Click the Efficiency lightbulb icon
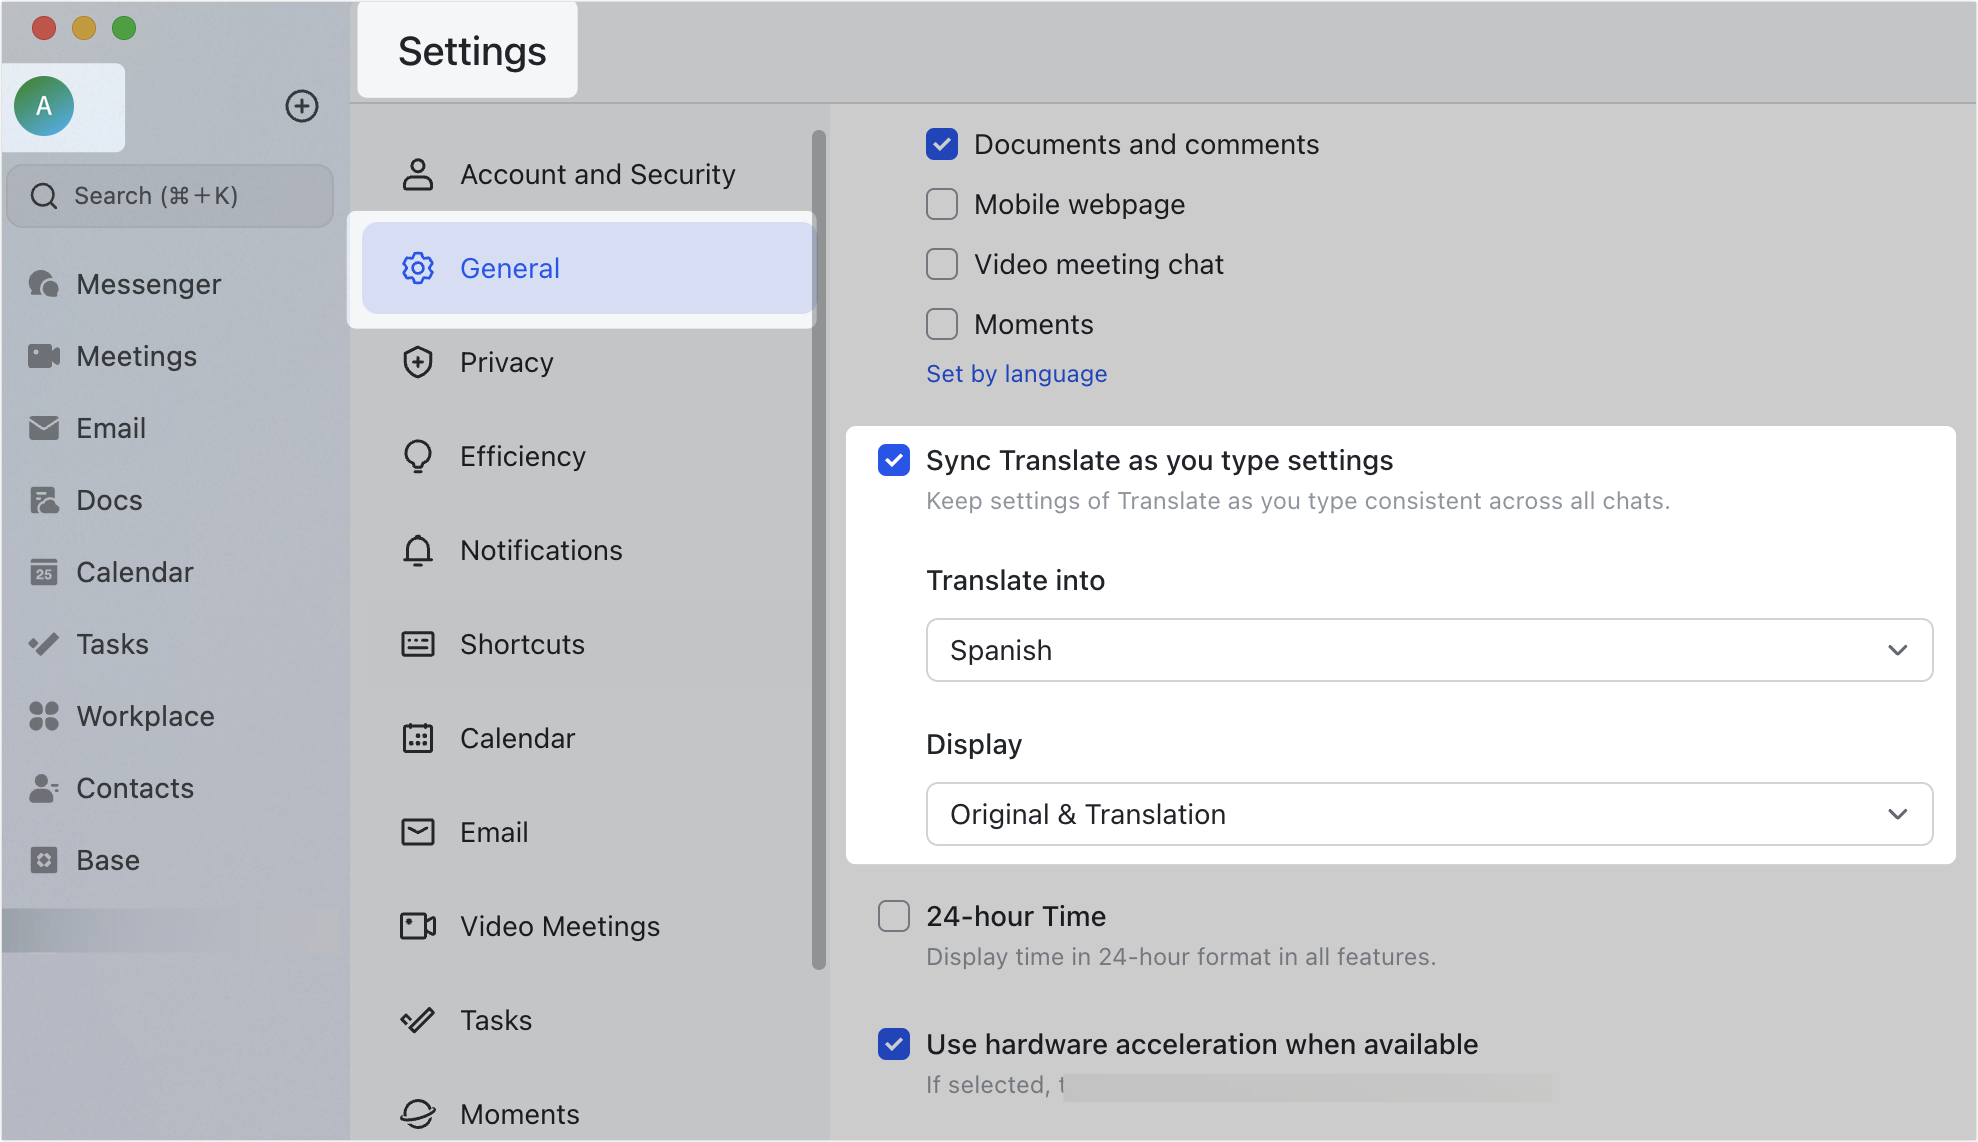1978x1142 pixels. [x=418, y=456]
